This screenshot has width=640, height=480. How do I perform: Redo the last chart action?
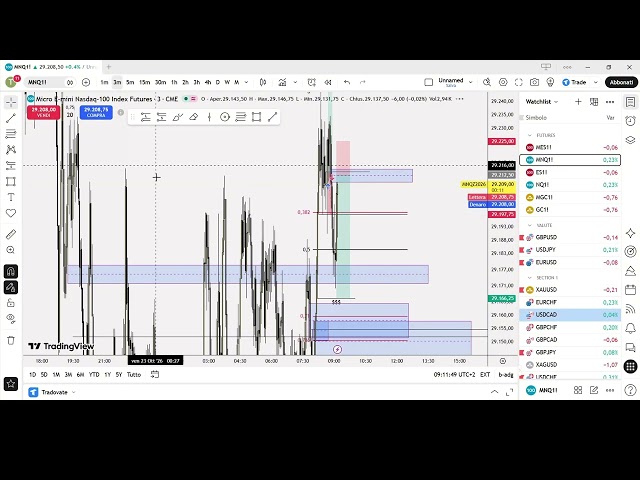[362, 82]
